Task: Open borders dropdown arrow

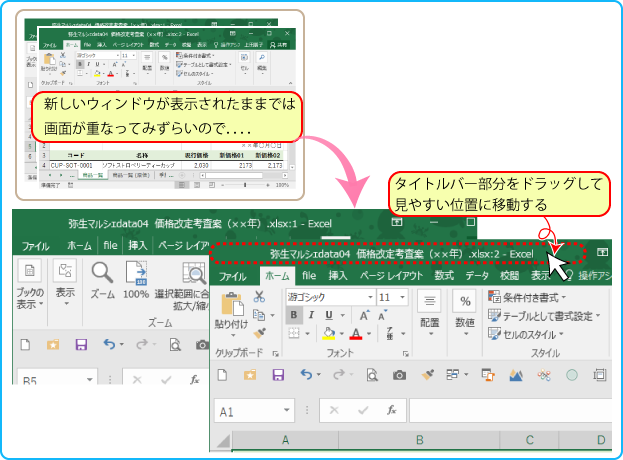Action: [307, 334]
